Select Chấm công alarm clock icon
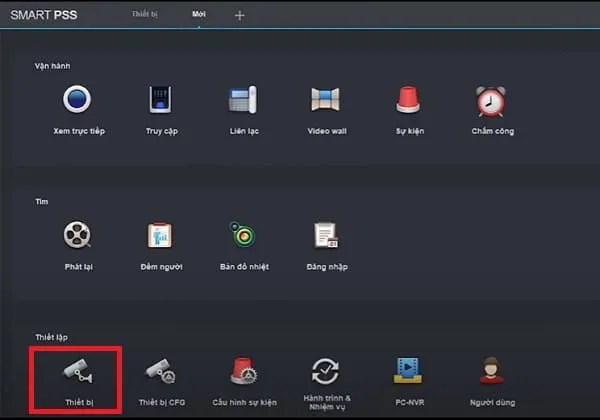600x420 pixels. (492, 101)
